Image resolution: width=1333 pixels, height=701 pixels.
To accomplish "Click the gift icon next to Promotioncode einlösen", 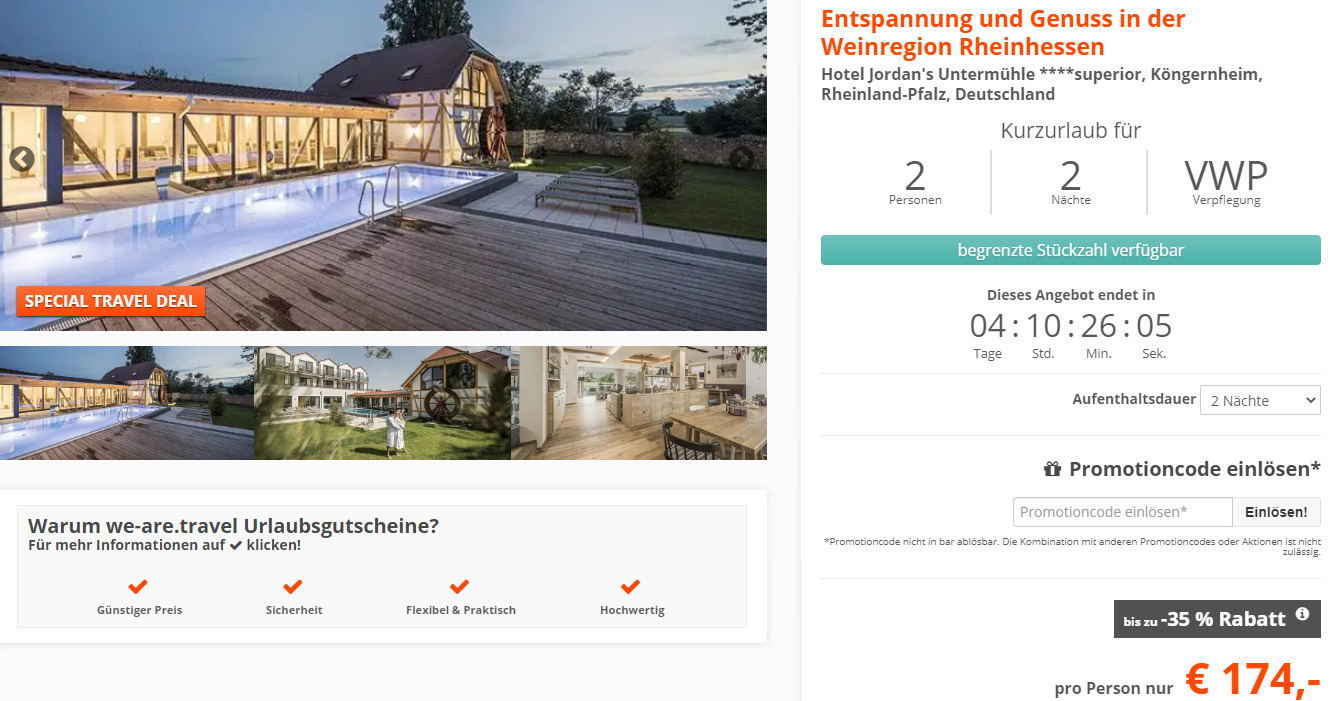I will (1052, 469).
